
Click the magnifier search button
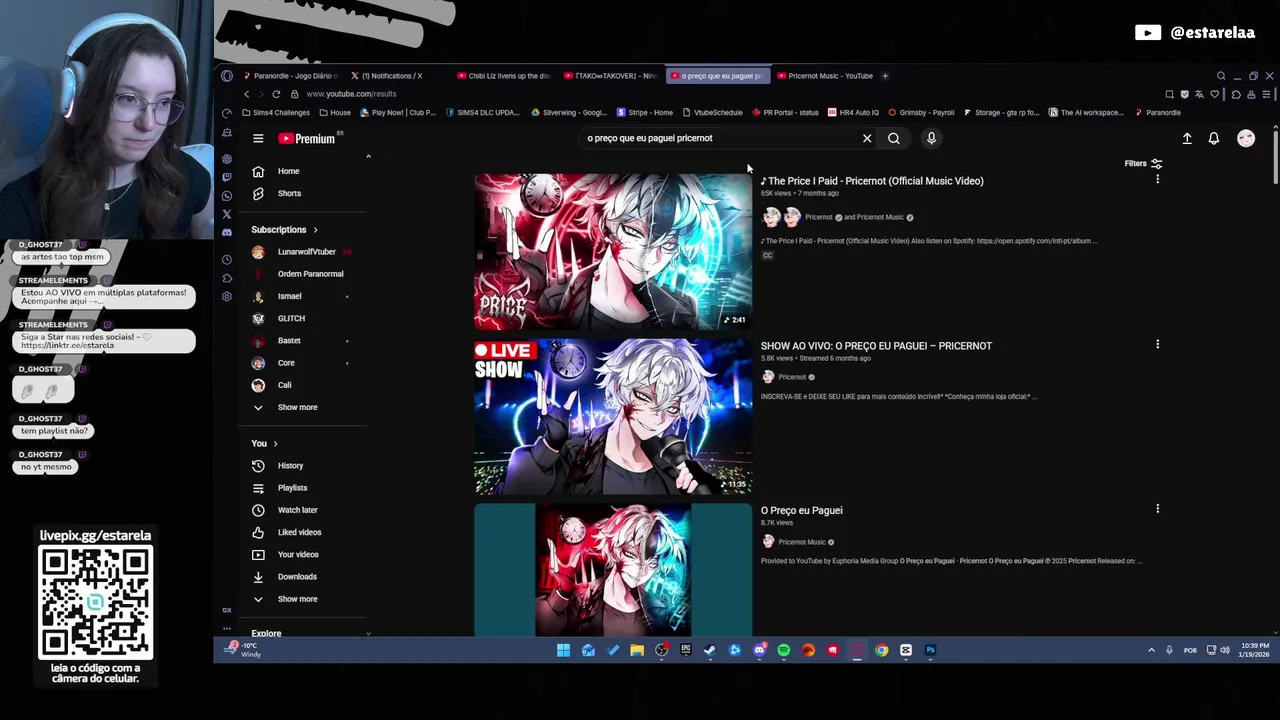(894, 139)
